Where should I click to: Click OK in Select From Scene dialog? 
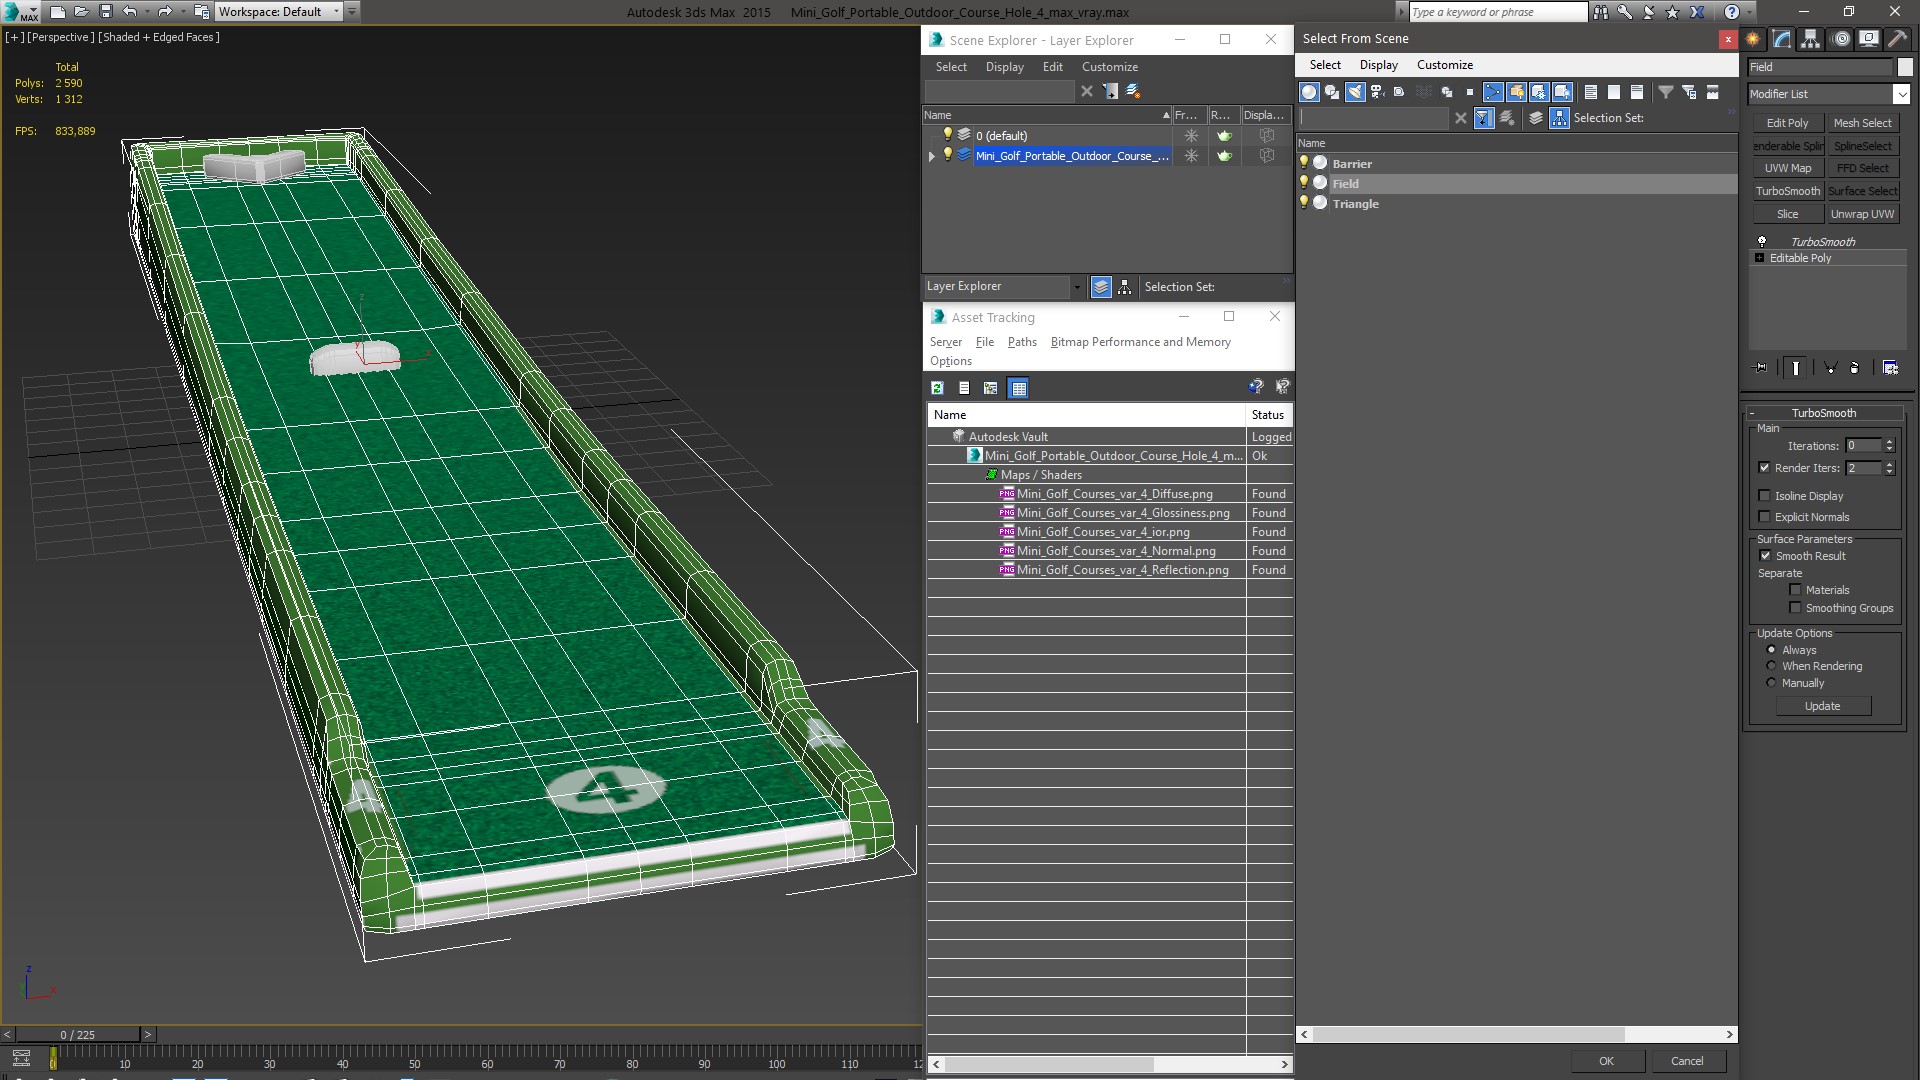1606,1061
